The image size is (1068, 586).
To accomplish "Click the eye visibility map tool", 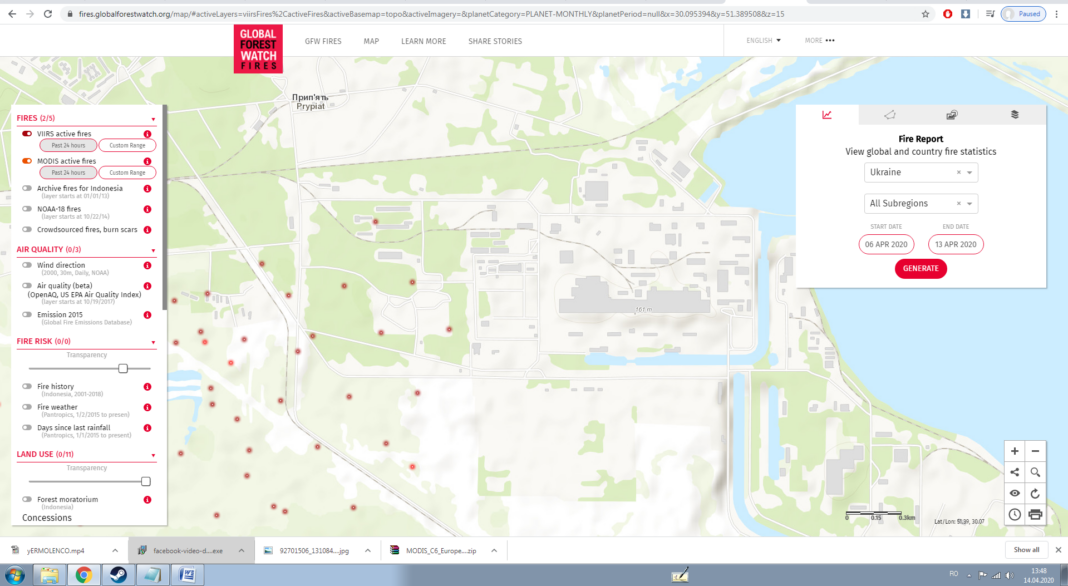I will tap(1014, 493).
